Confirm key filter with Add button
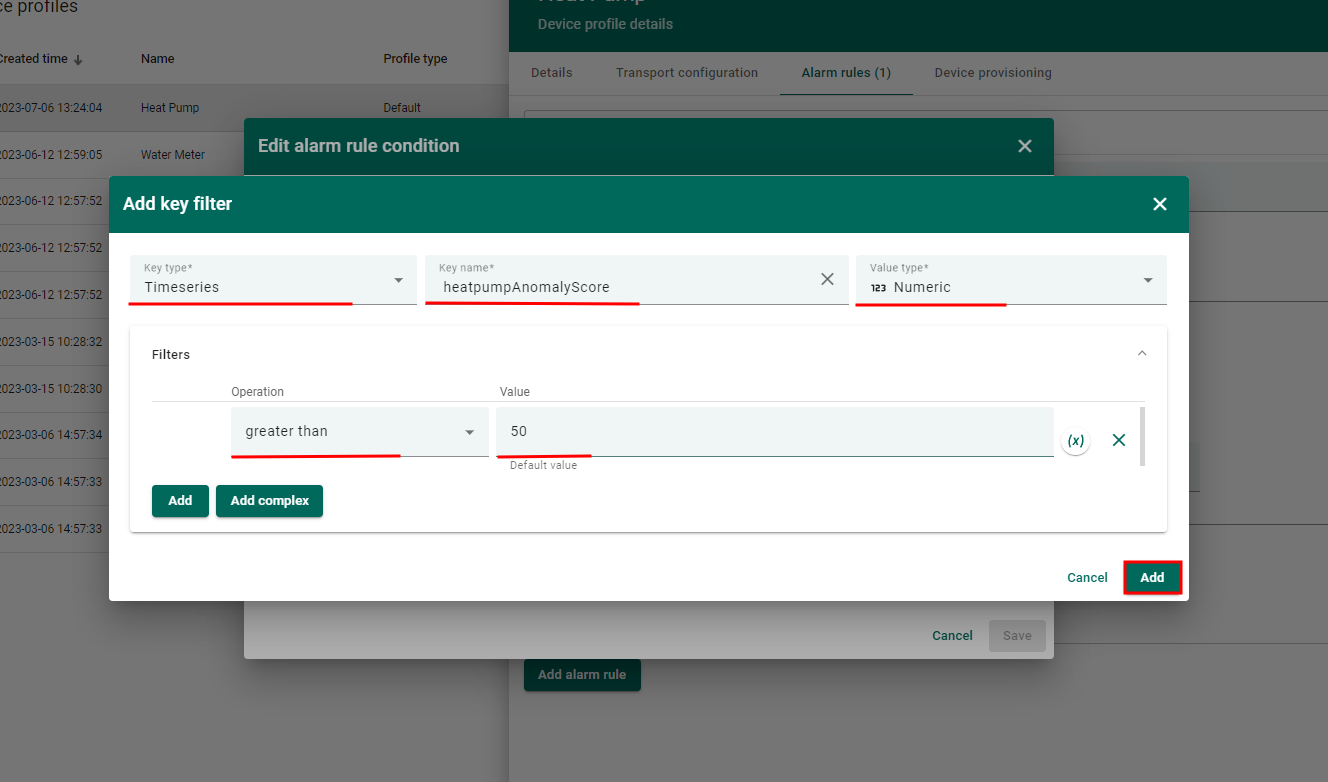The width and height of the screenshot is (1328, 782). point(1152,578)
